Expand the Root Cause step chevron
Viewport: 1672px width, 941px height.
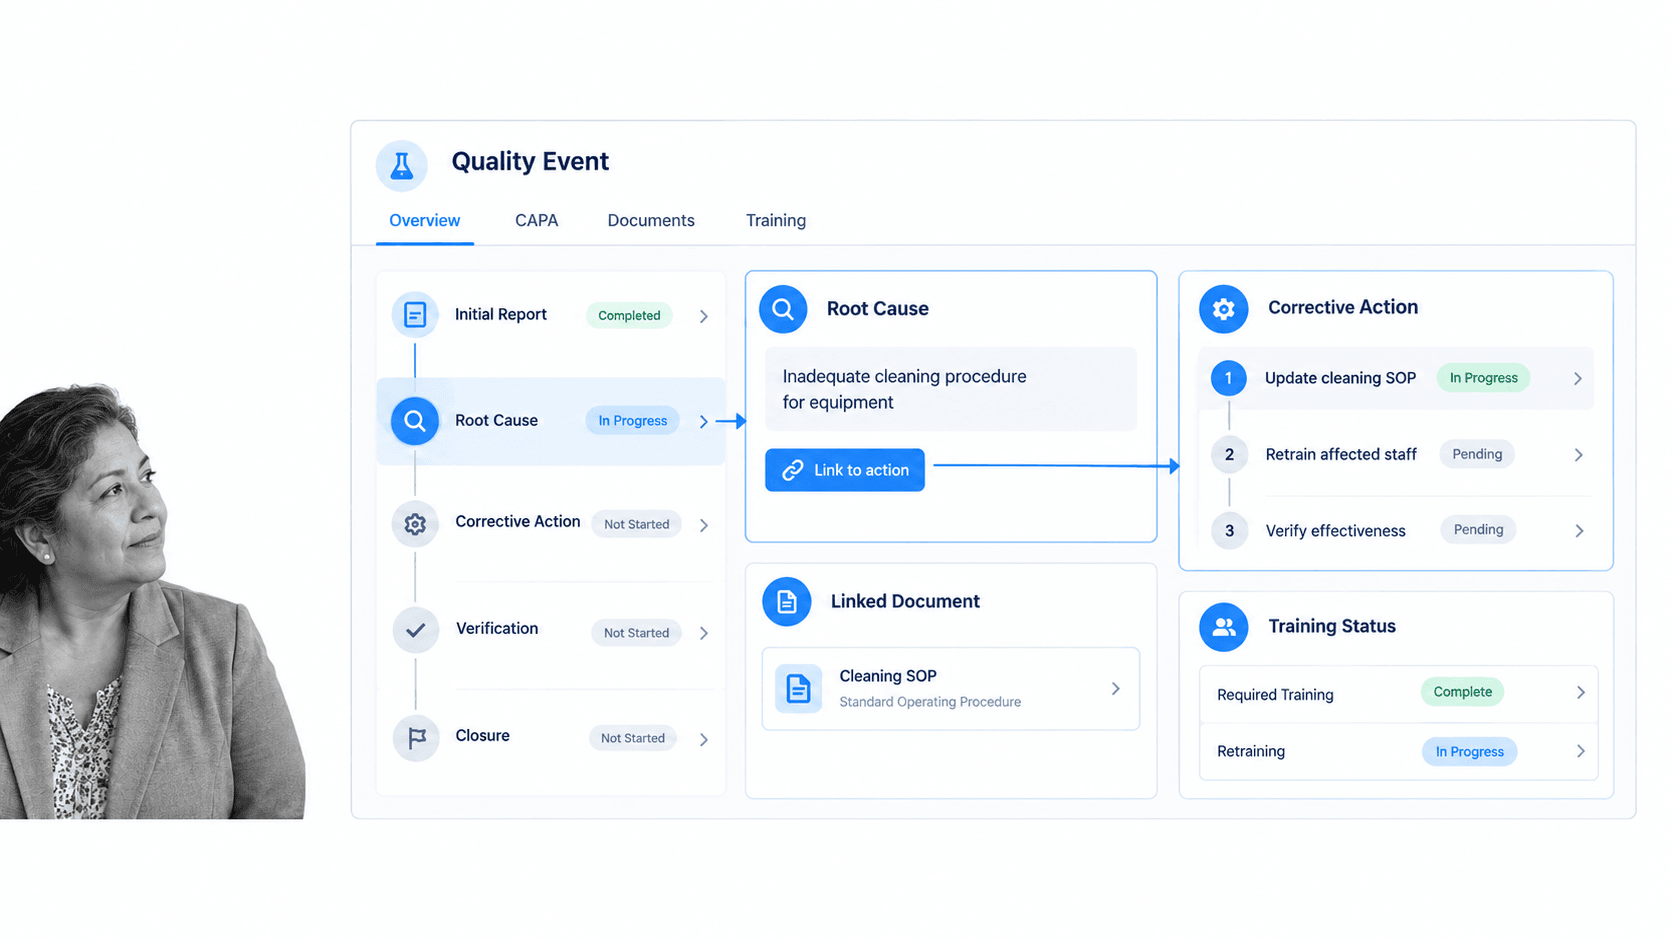tap(704, 422)
